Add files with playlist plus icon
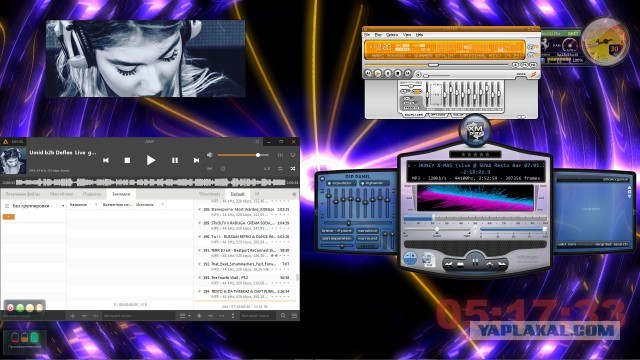 coord(199,316)
